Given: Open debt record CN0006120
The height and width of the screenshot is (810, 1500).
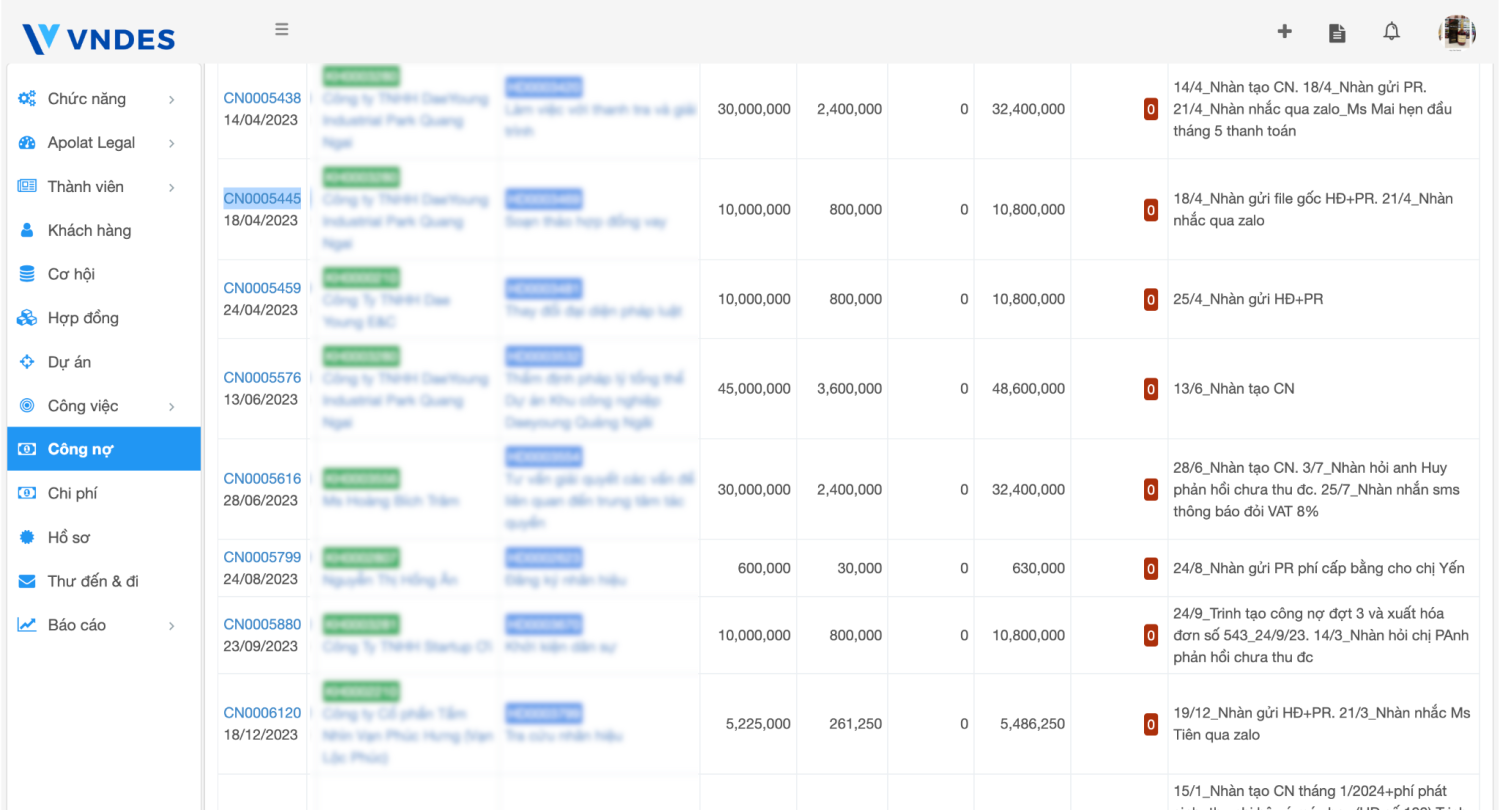Looking at the screenshot, I should point(262,713).
